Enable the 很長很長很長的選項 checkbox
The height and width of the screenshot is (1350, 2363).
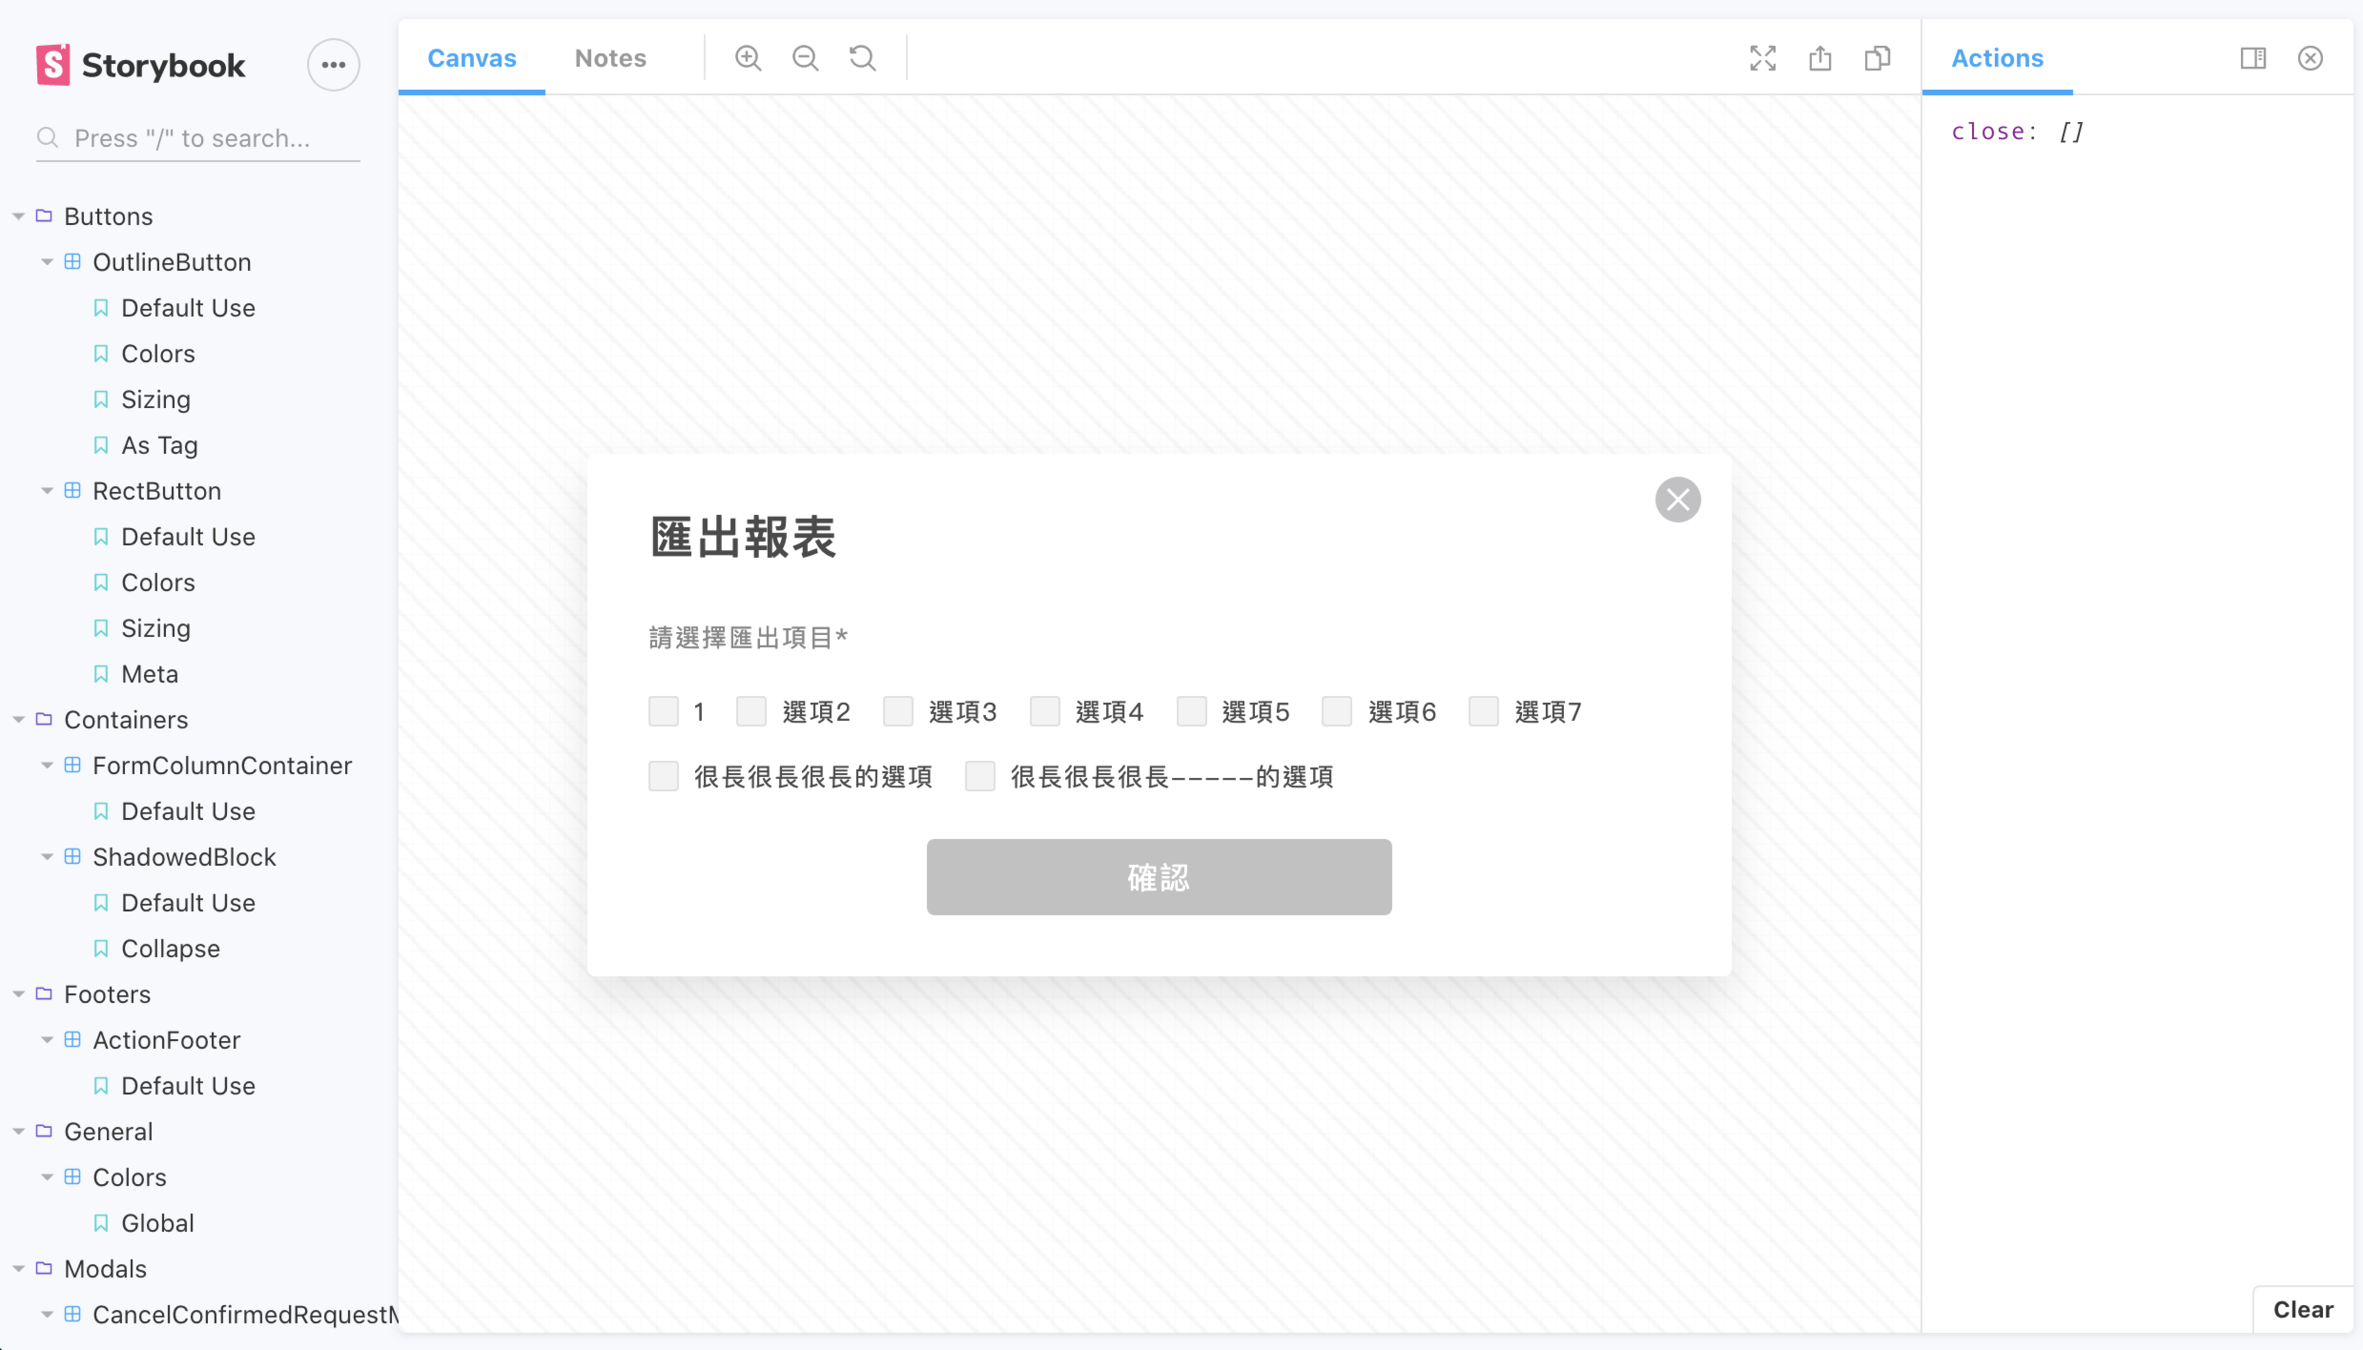pos(664,776)
